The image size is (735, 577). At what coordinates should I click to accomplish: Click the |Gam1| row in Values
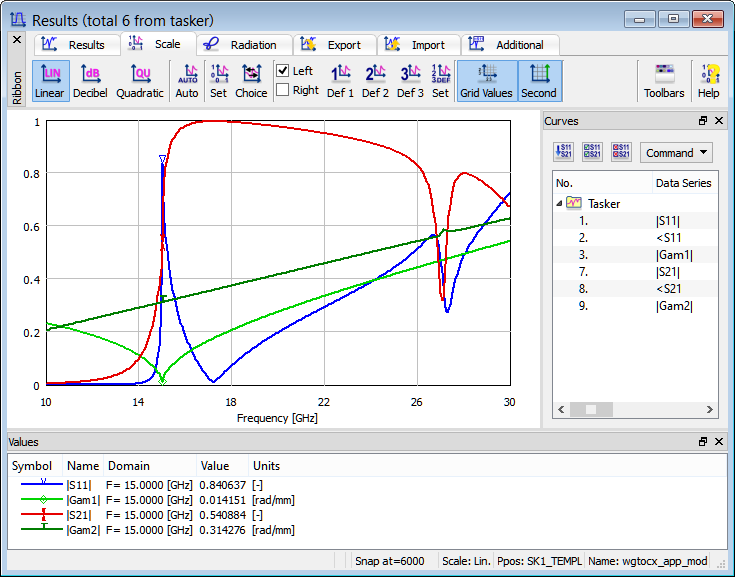84,500
